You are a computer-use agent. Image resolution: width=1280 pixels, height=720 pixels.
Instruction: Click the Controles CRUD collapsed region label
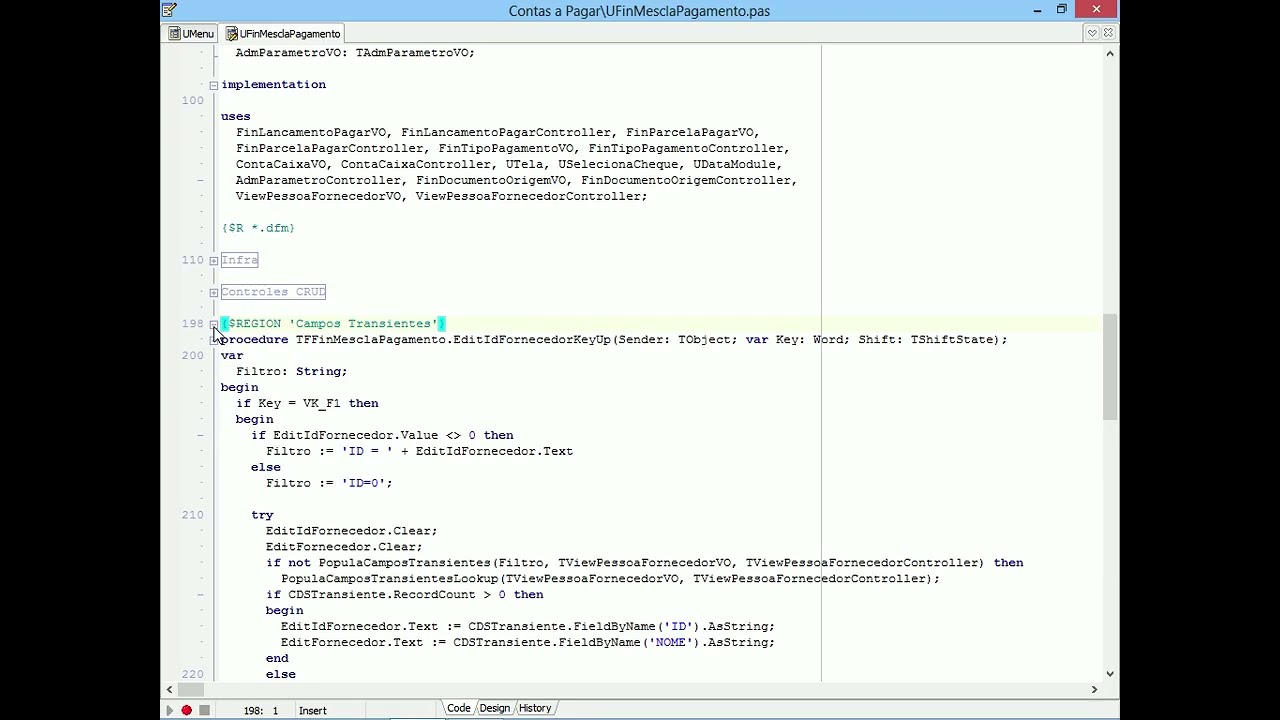click(x=273, y=292)
